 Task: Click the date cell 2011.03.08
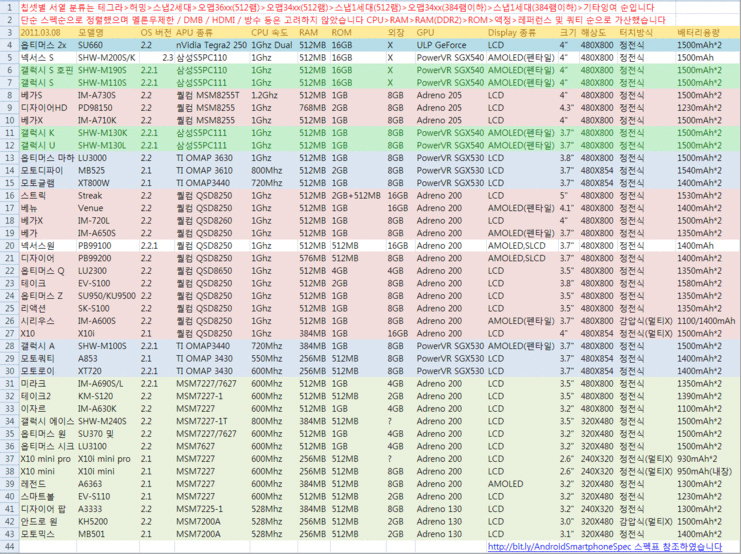coord(40,33)
